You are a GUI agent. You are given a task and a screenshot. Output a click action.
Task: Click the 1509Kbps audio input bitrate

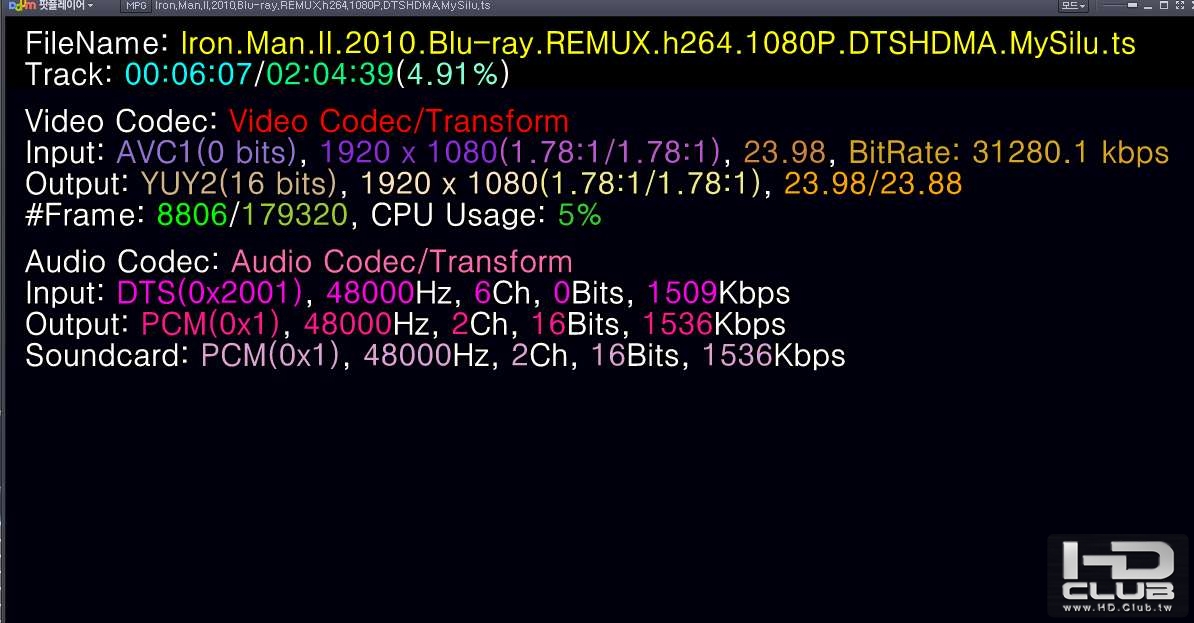(718, 293)
